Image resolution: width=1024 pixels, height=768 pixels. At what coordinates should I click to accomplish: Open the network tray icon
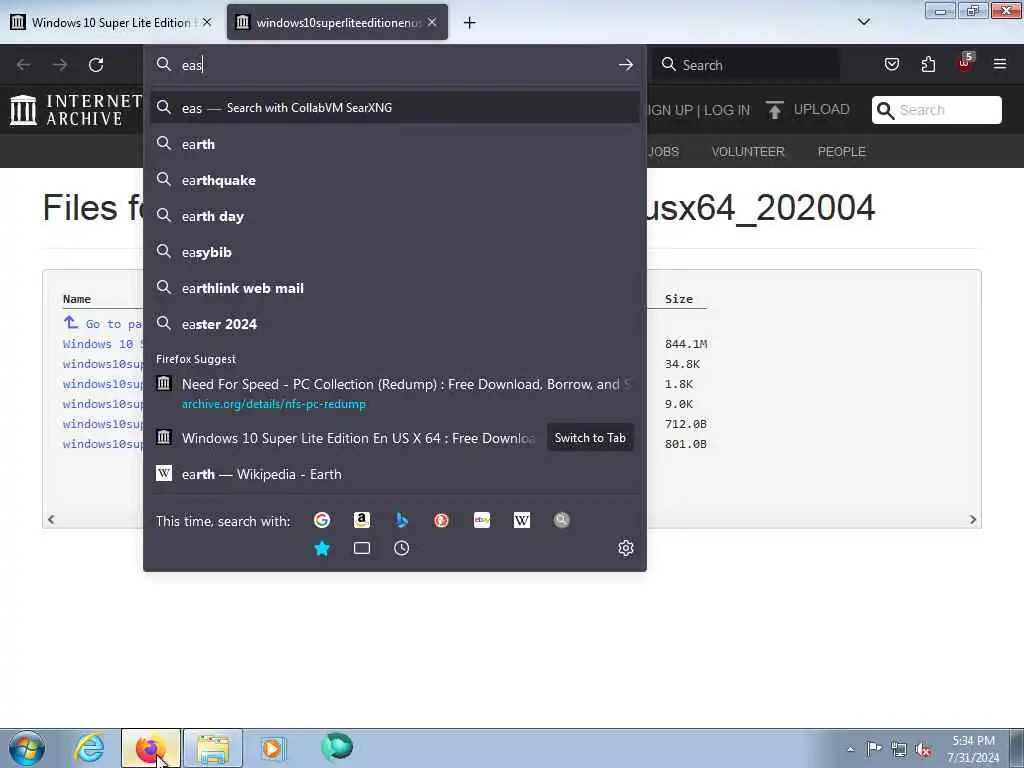(899, 750)
